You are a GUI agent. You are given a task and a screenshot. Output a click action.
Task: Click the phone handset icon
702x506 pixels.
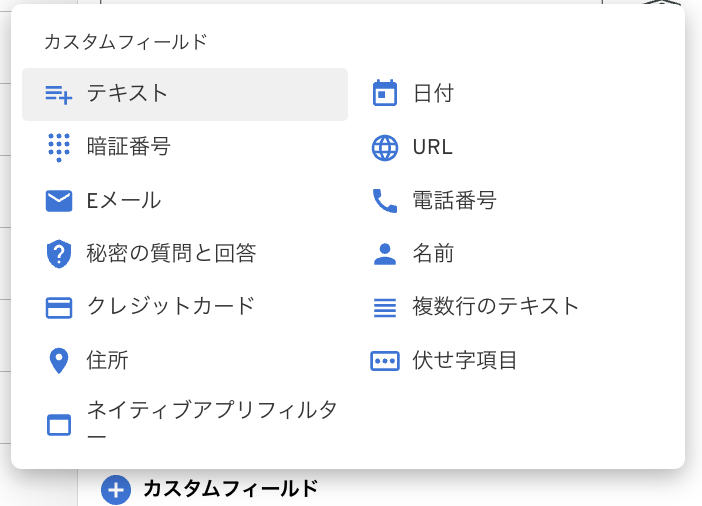[x=385, y=200]
